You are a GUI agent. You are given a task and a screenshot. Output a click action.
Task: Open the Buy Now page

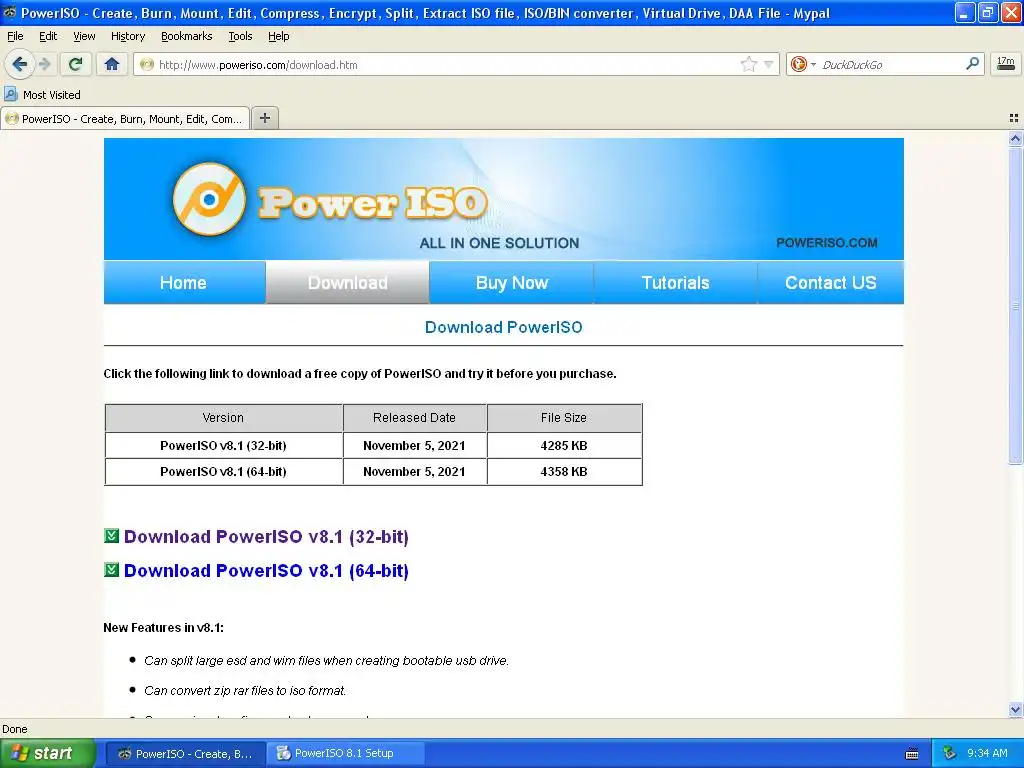coord(511,283)
